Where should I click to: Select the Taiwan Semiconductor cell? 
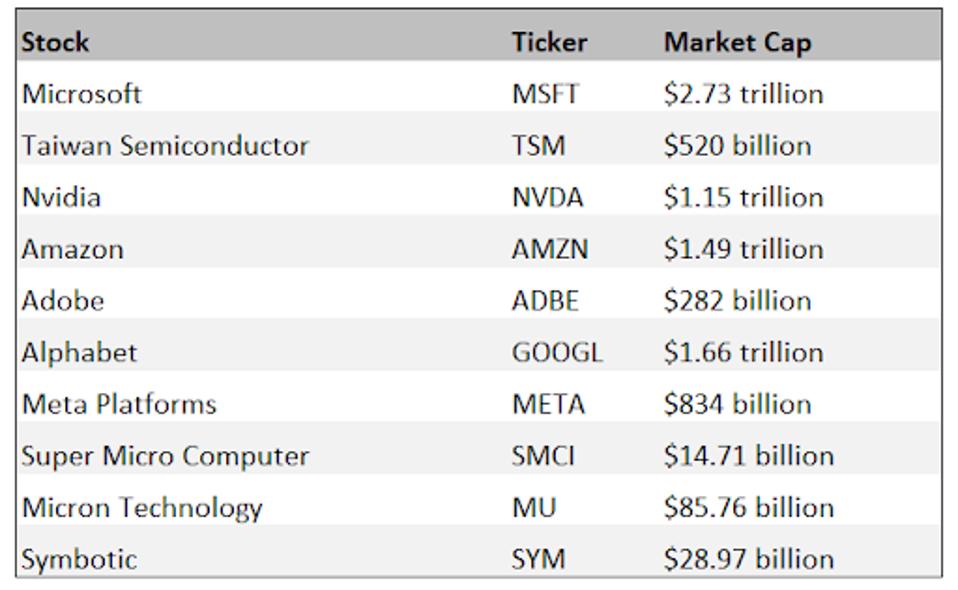(165, 146)
